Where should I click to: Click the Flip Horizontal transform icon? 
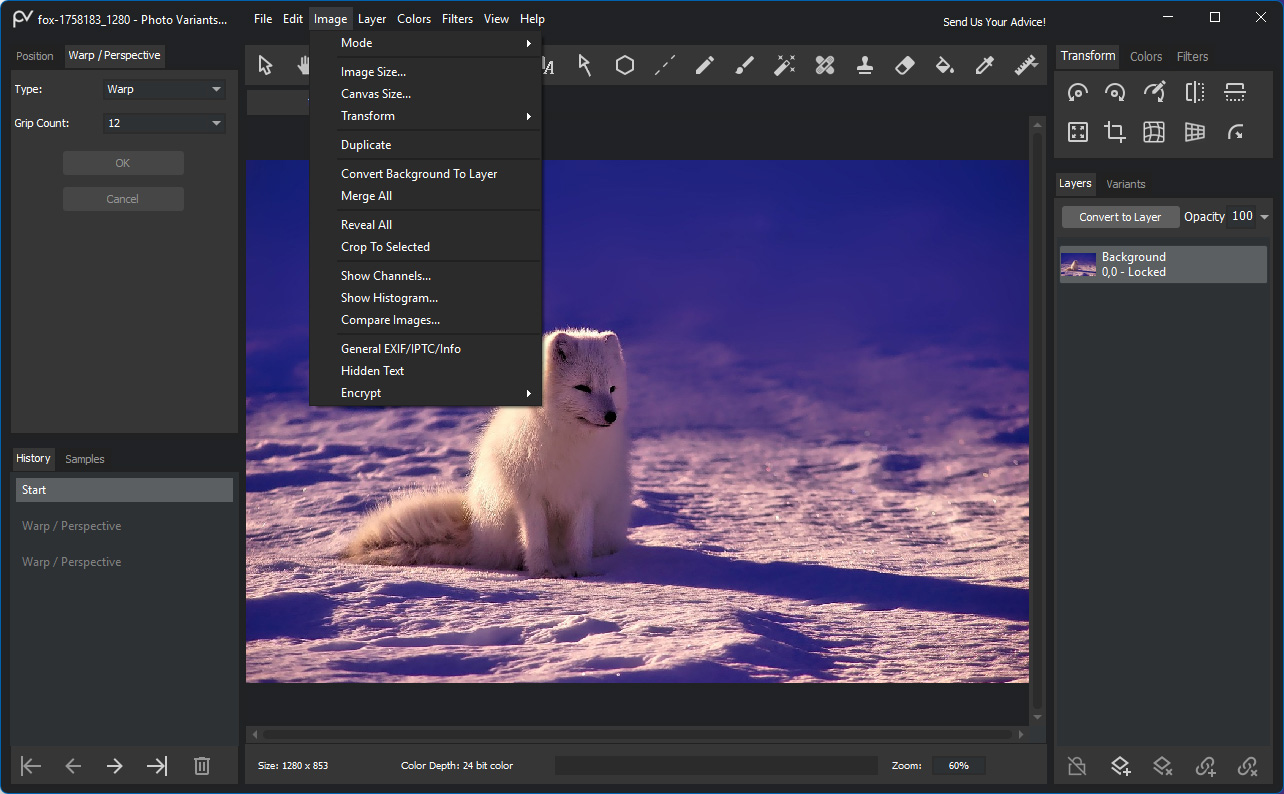(x=1195, y=92)
